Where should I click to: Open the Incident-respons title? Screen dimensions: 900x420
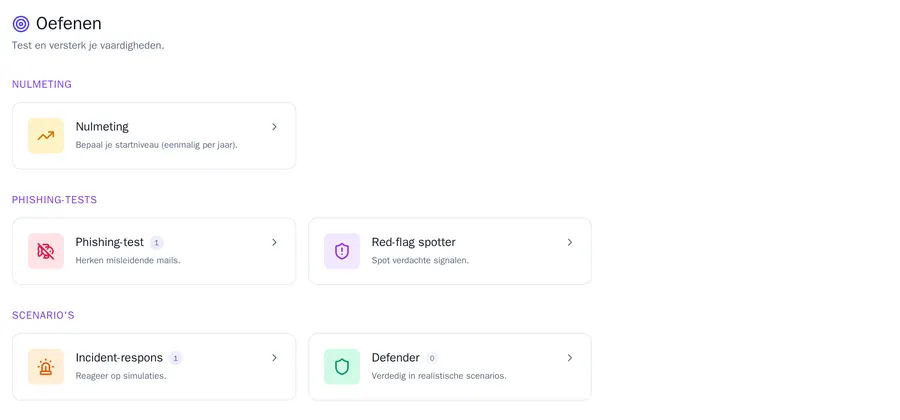point(119,357)
